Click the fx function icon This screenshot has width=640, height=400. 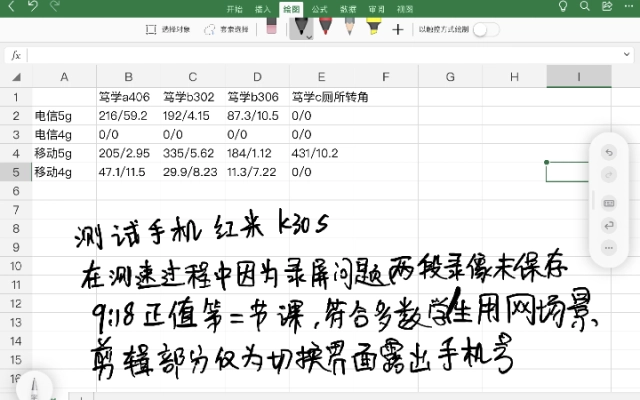[16, 55]
